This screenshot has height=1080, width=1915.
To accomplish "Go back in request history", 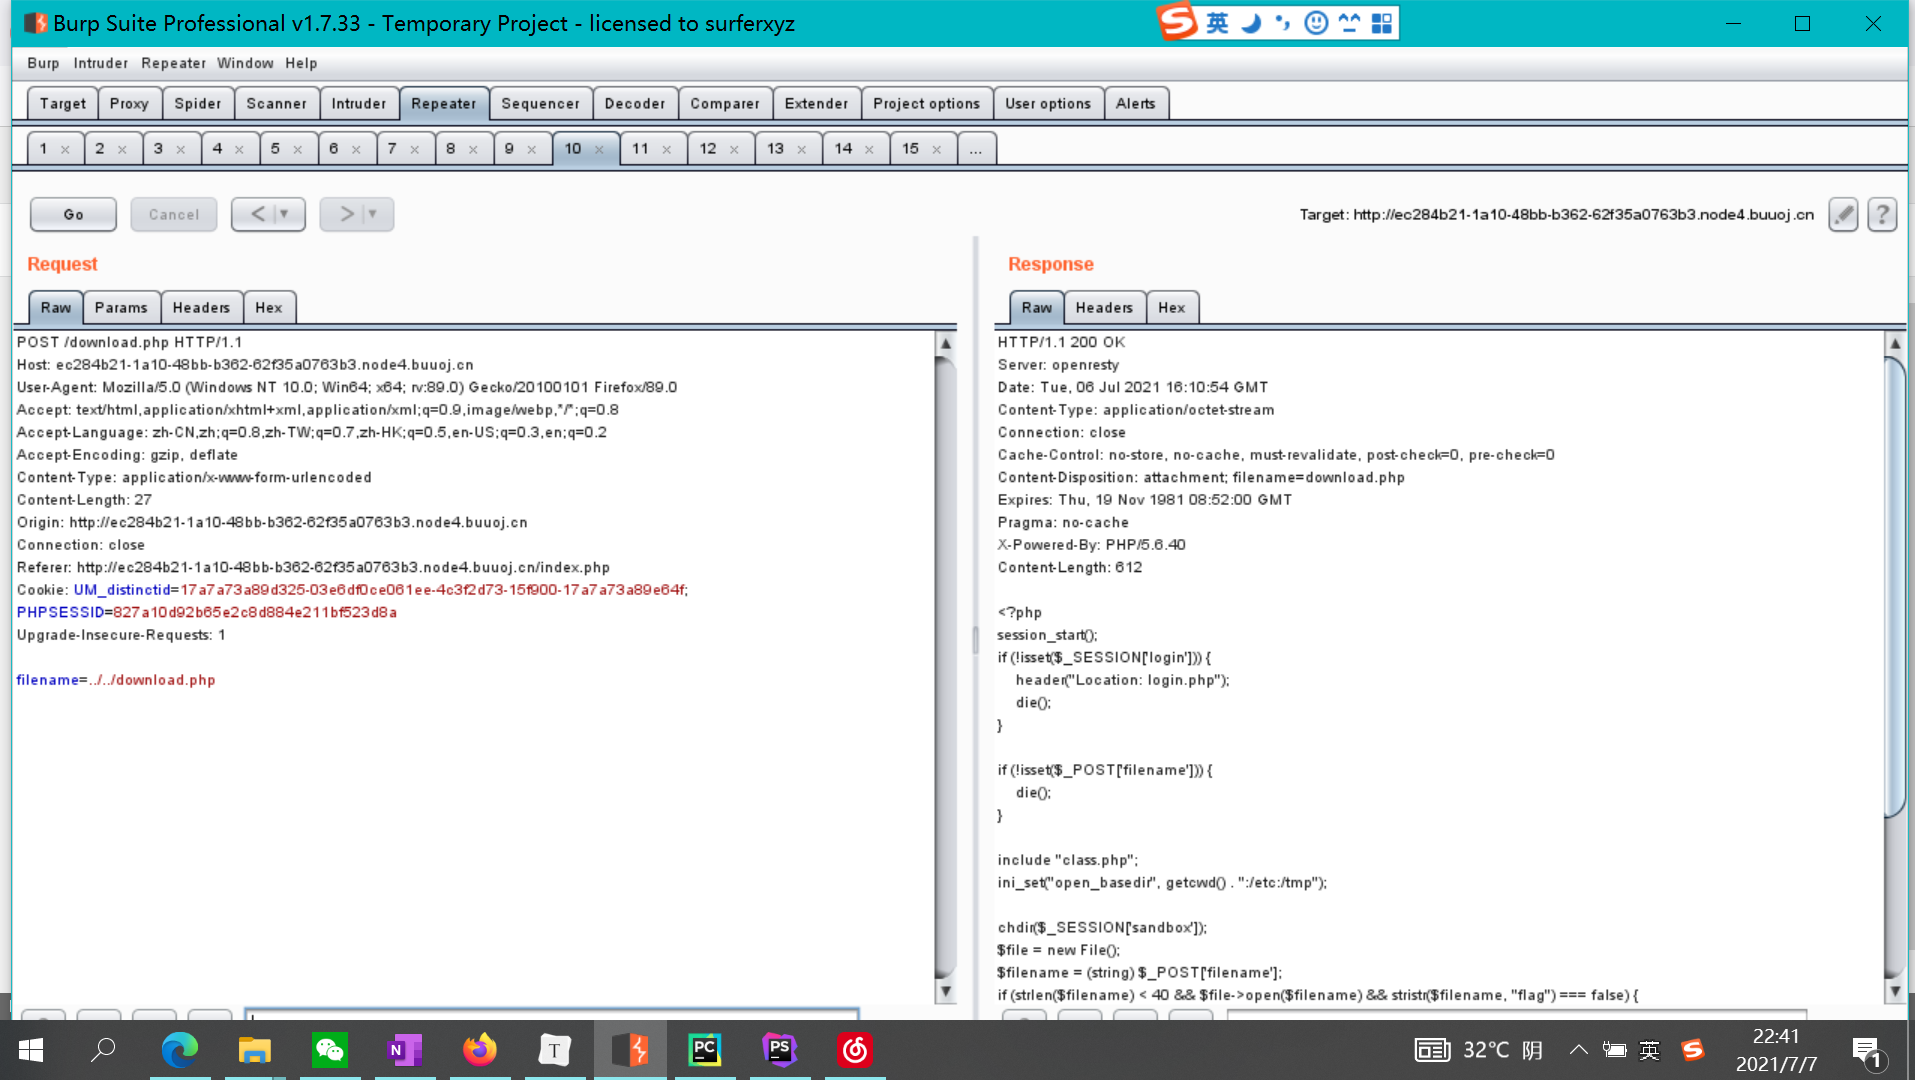I will click(258, 214).
